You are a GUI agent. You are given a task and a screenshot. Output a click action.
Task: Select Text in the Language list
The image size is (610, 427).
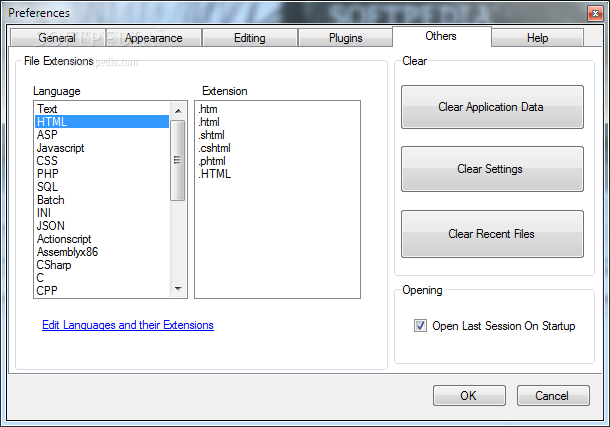pos(102,108)
